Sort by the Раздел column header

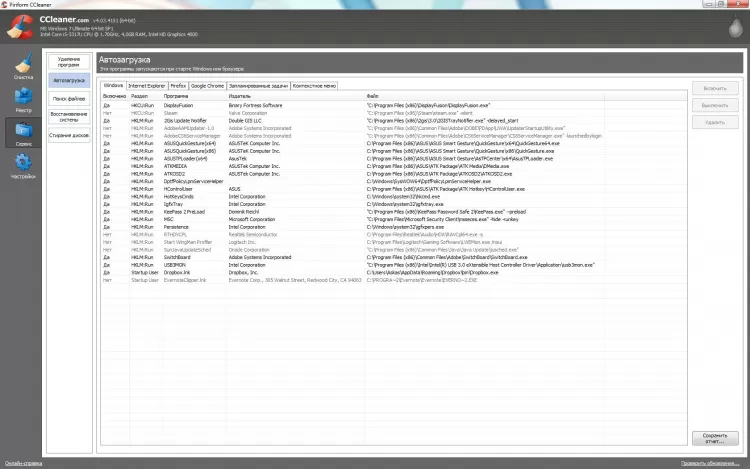145,96
